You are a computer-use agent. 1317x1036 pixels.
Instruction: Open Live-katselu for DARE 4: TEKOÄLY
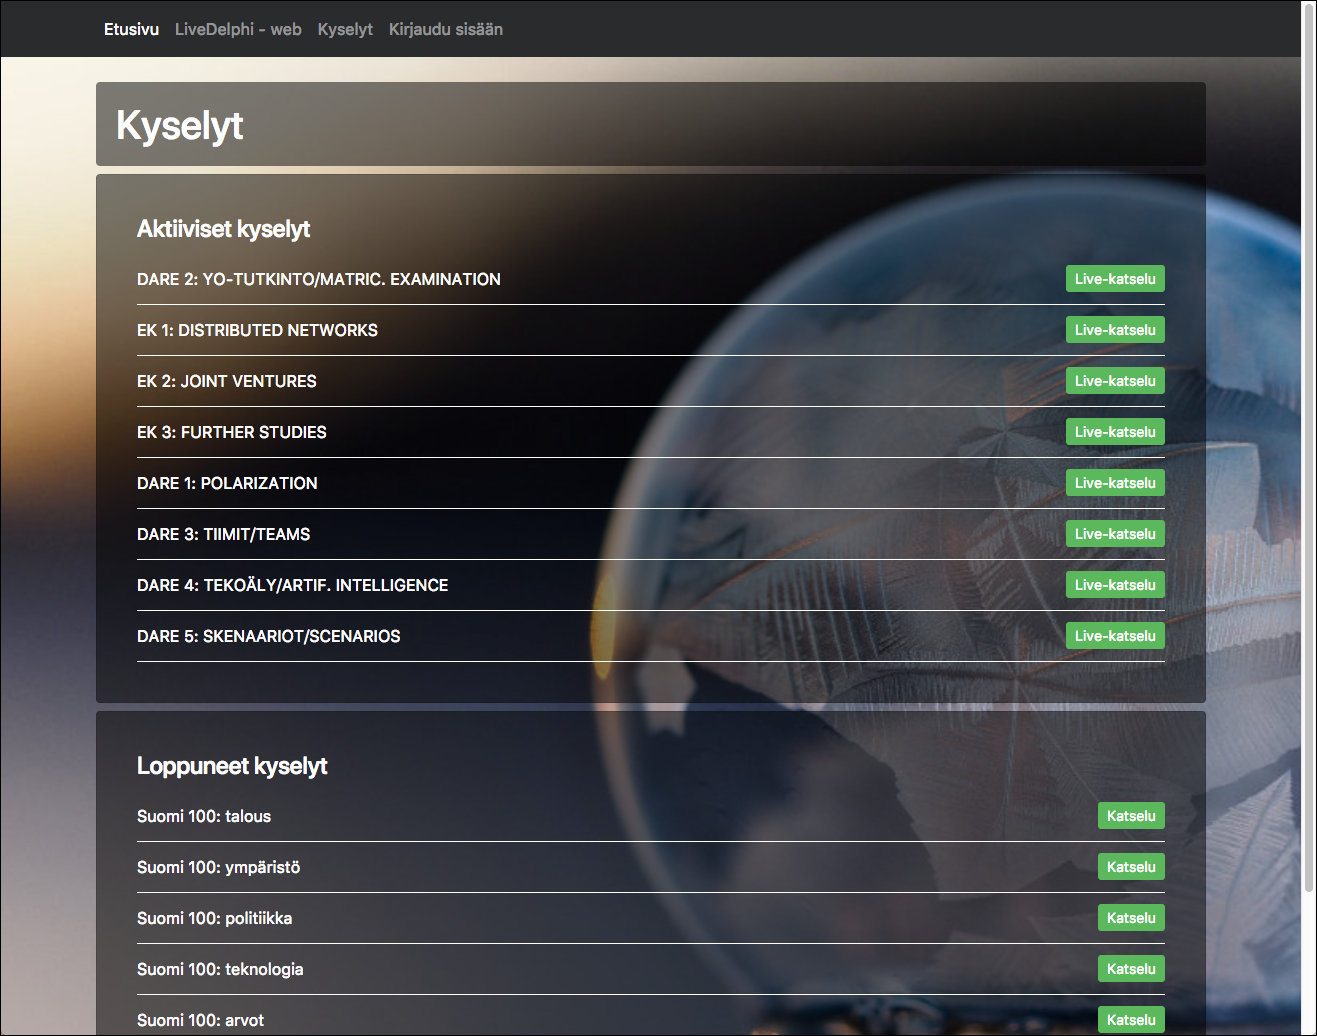(x=1115, y=585)
